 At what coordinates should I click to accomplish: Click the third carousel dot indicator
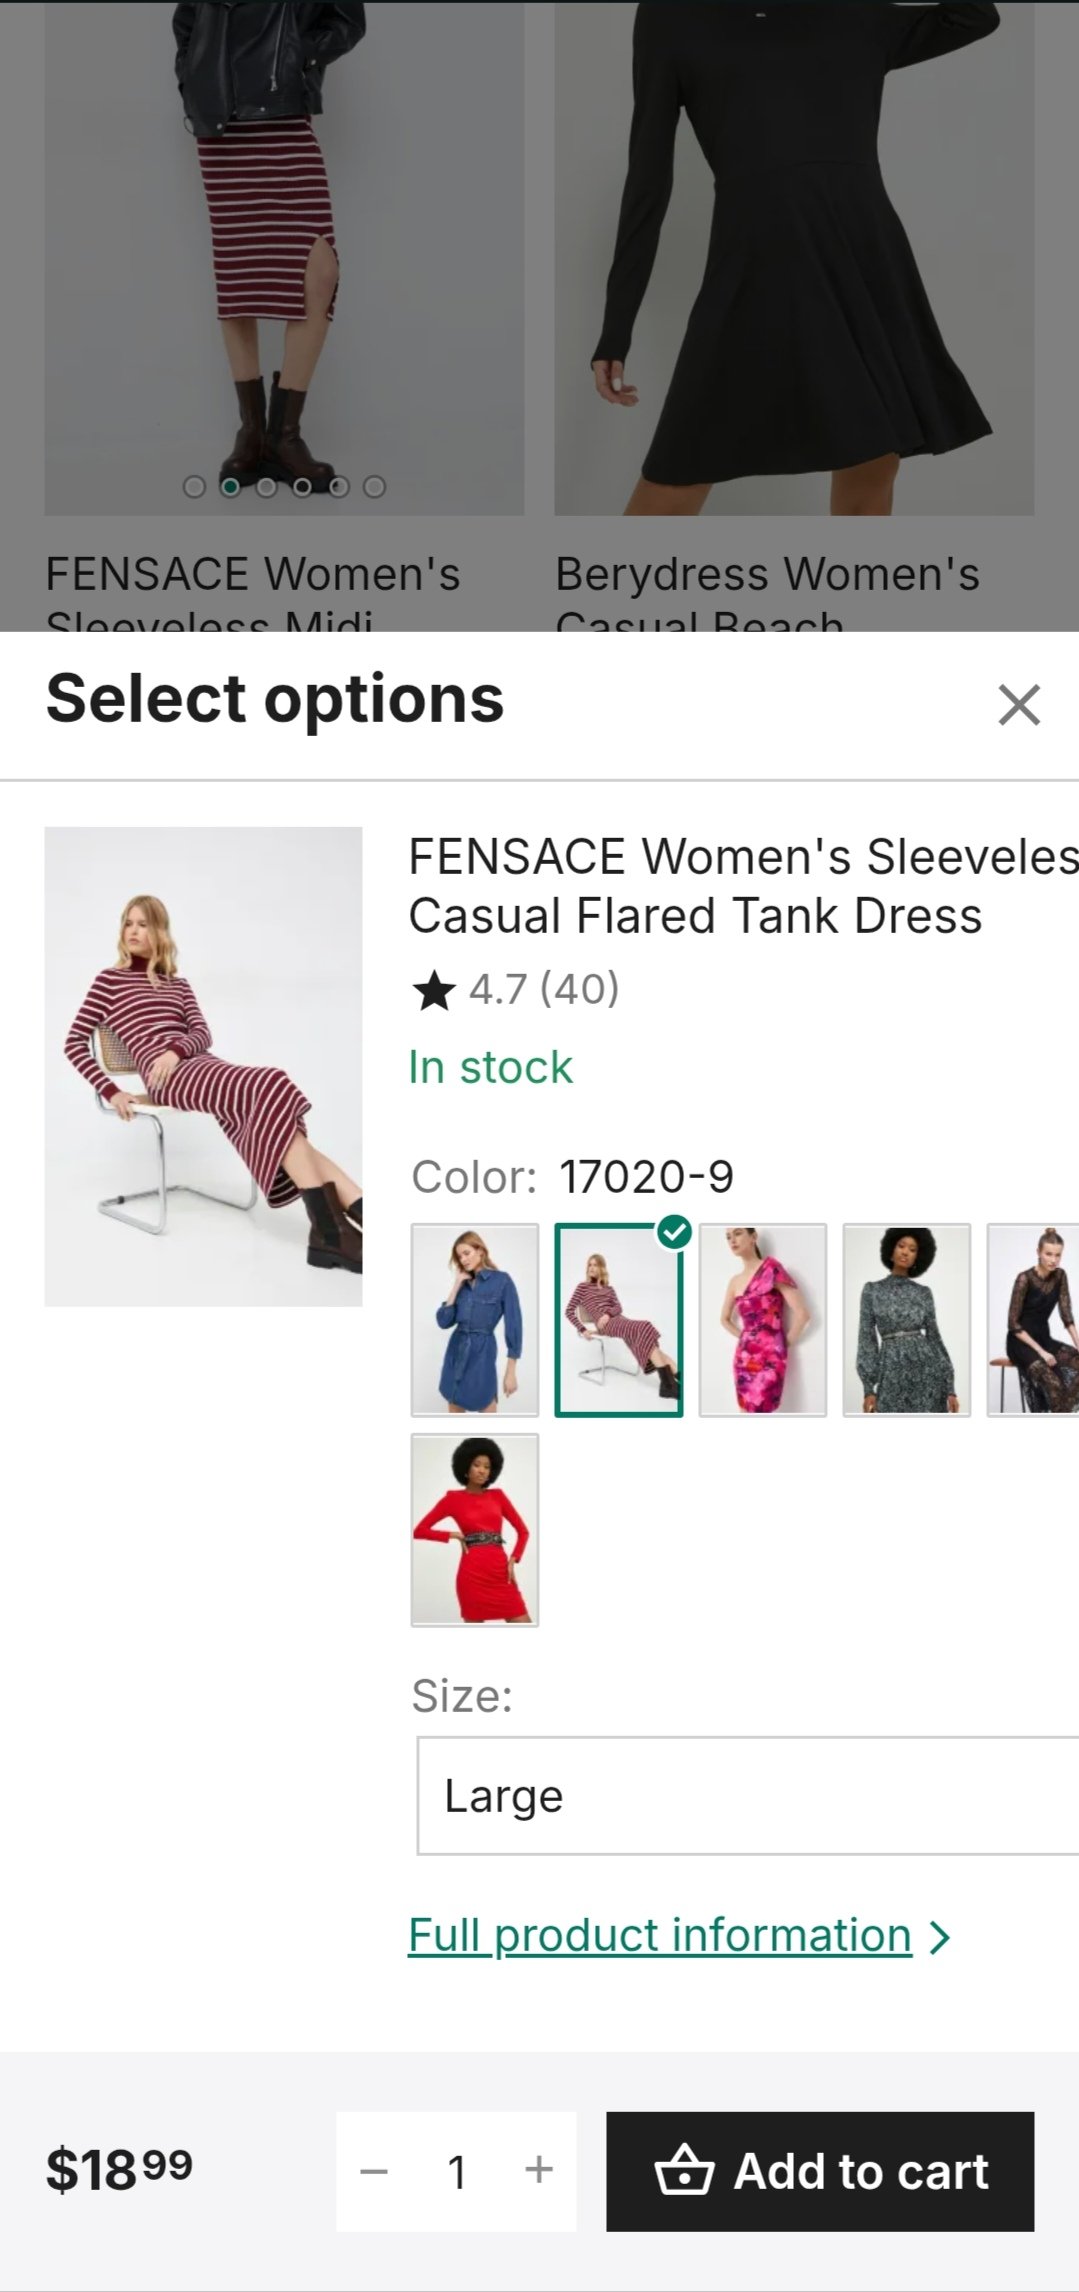pos(266,487)
